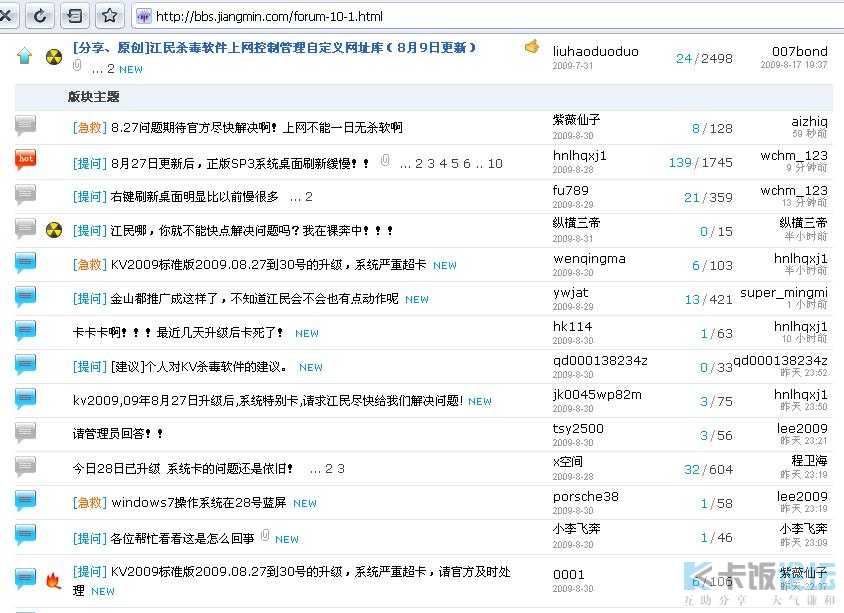This screenshot has height=613, width=844.
Task: Click the bookmark star icon
Action: (x=110, y=16)
